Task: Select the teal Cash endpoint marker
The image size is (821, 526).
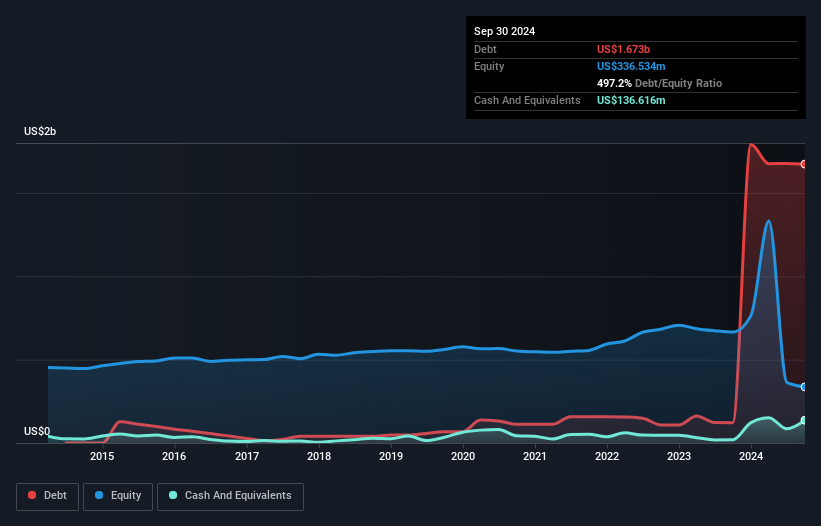Action: 804,420
